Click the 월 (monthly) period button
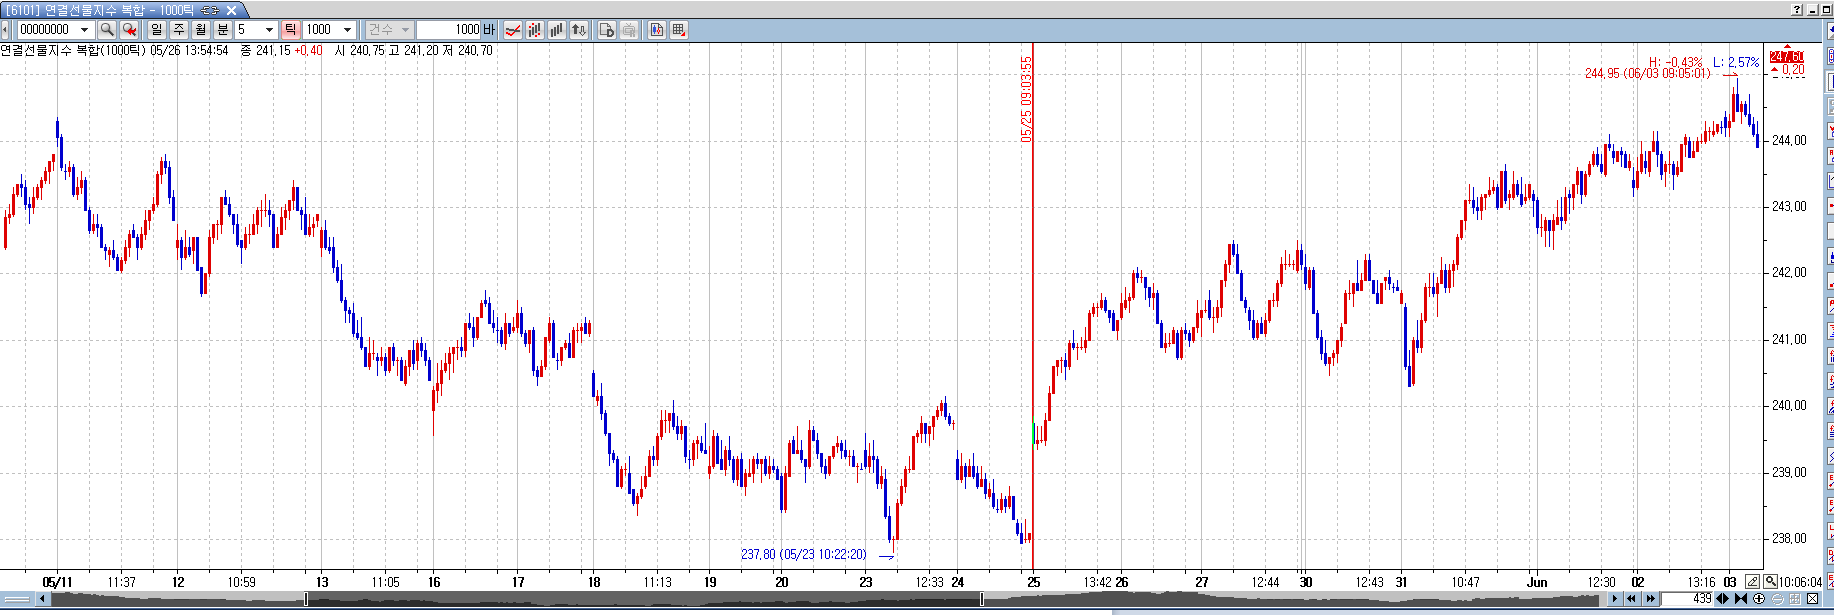 coord(201,30)
